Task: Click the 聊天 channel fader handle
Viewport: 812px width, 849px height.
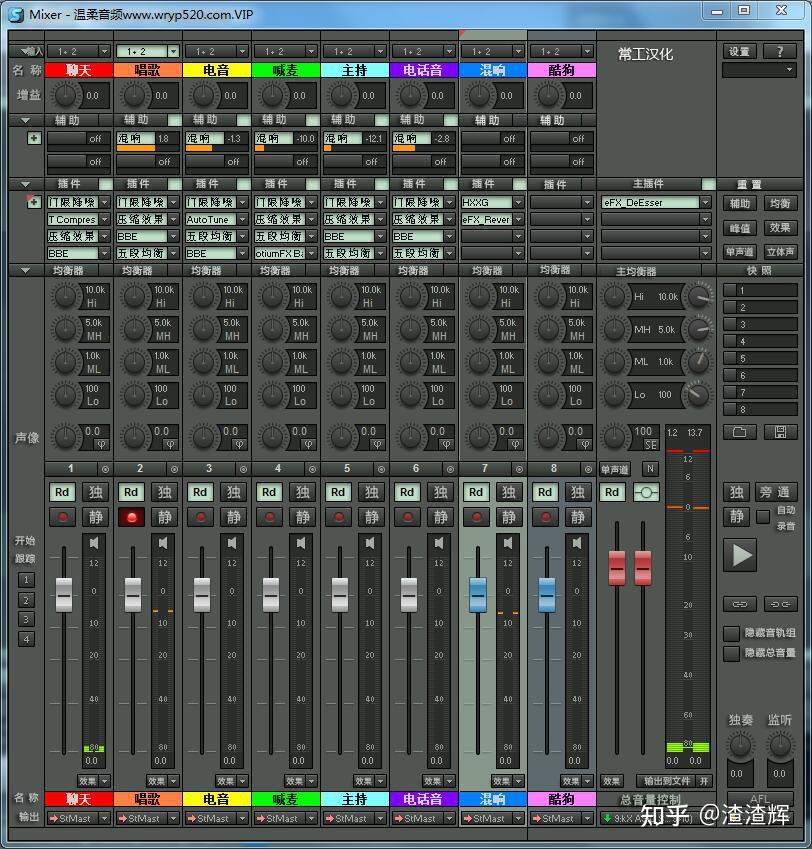Action: click(x=64, y=595)
